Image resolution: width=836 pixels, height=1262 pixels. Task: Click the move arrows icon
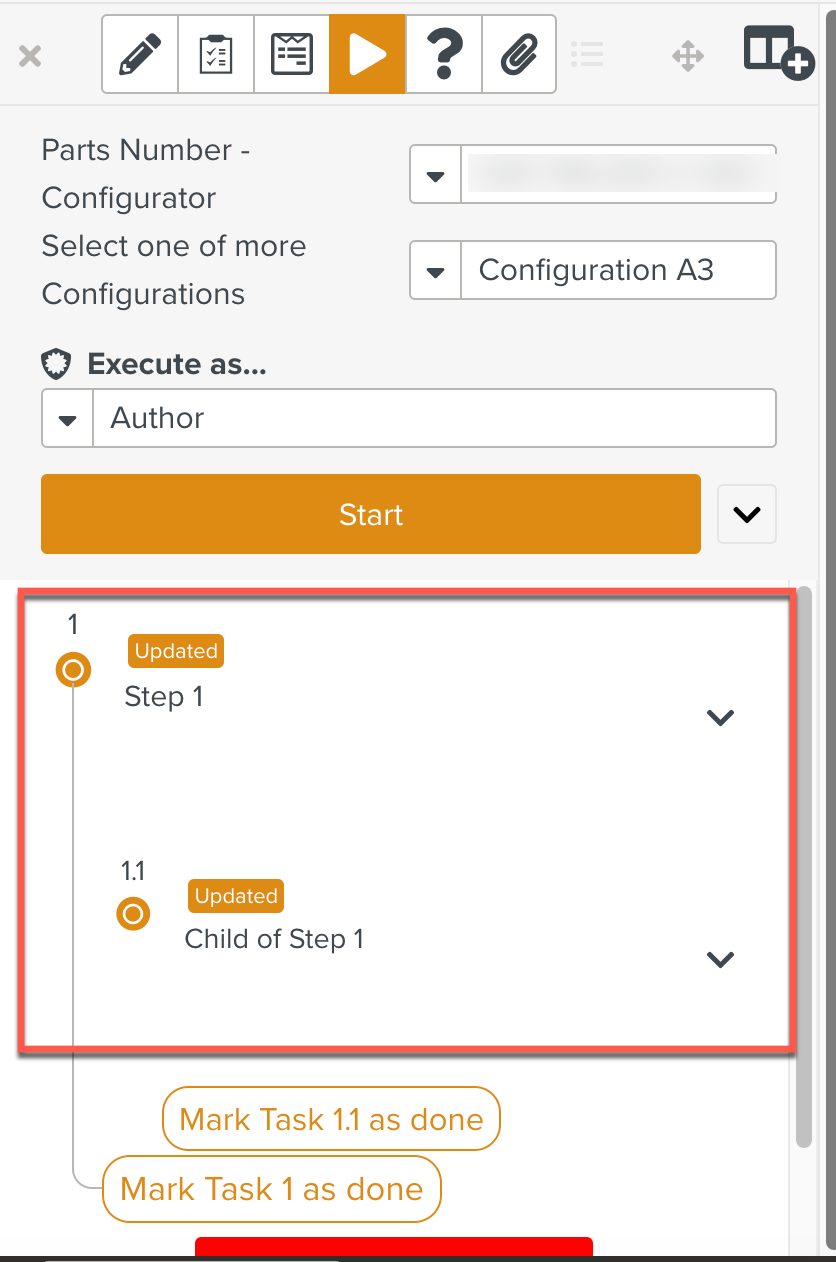click(688, 56)
